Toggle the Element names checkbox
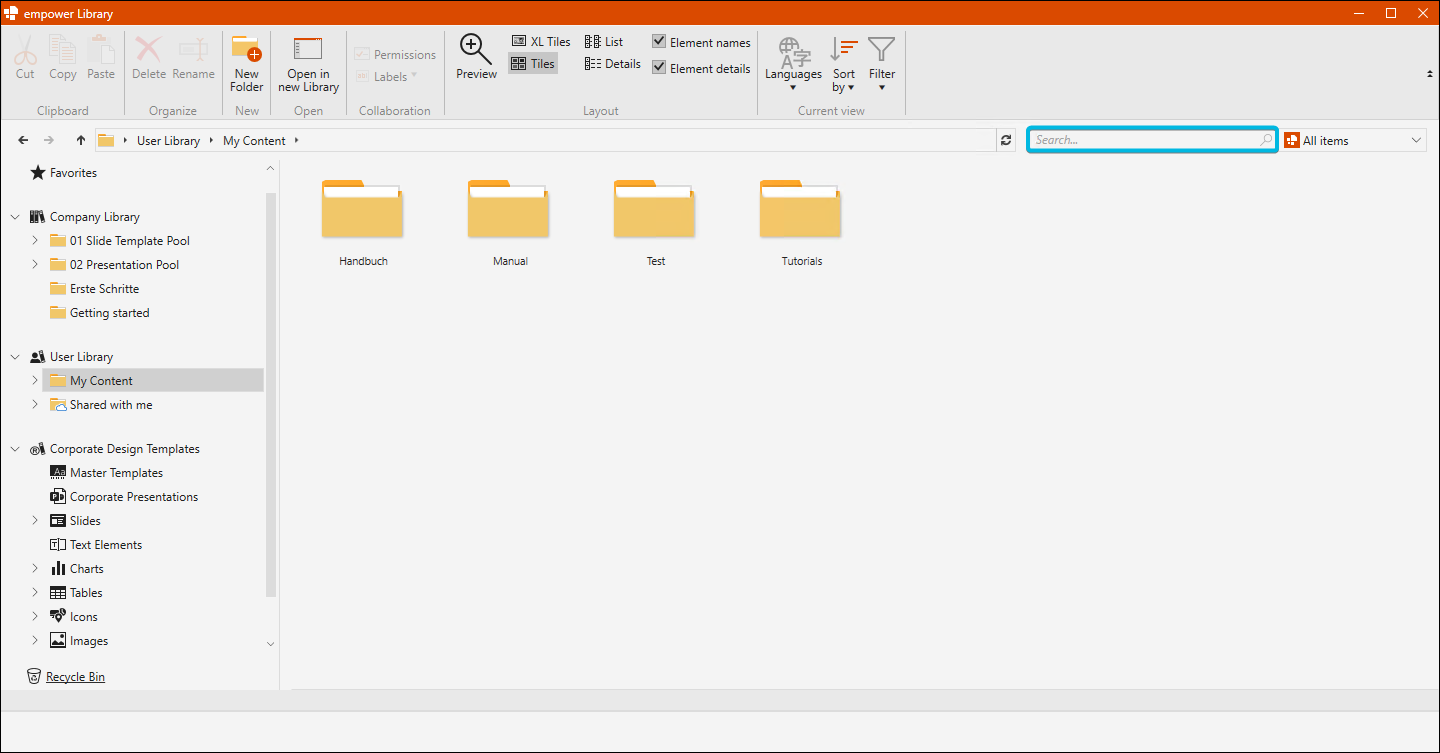The width and height of the screenshot is (1440, 753). 659,42
